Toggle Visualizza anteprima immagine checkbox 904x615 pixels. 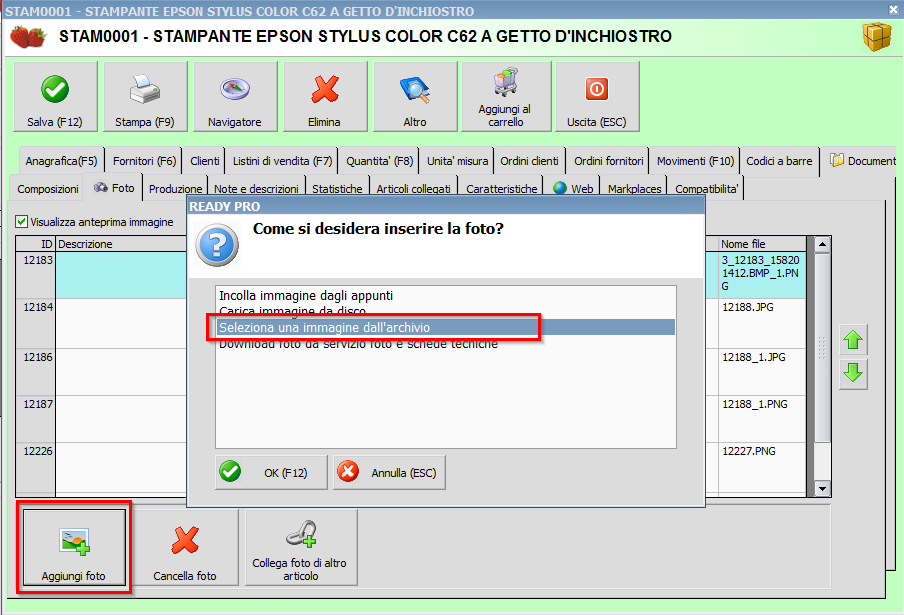pos(22,222)
